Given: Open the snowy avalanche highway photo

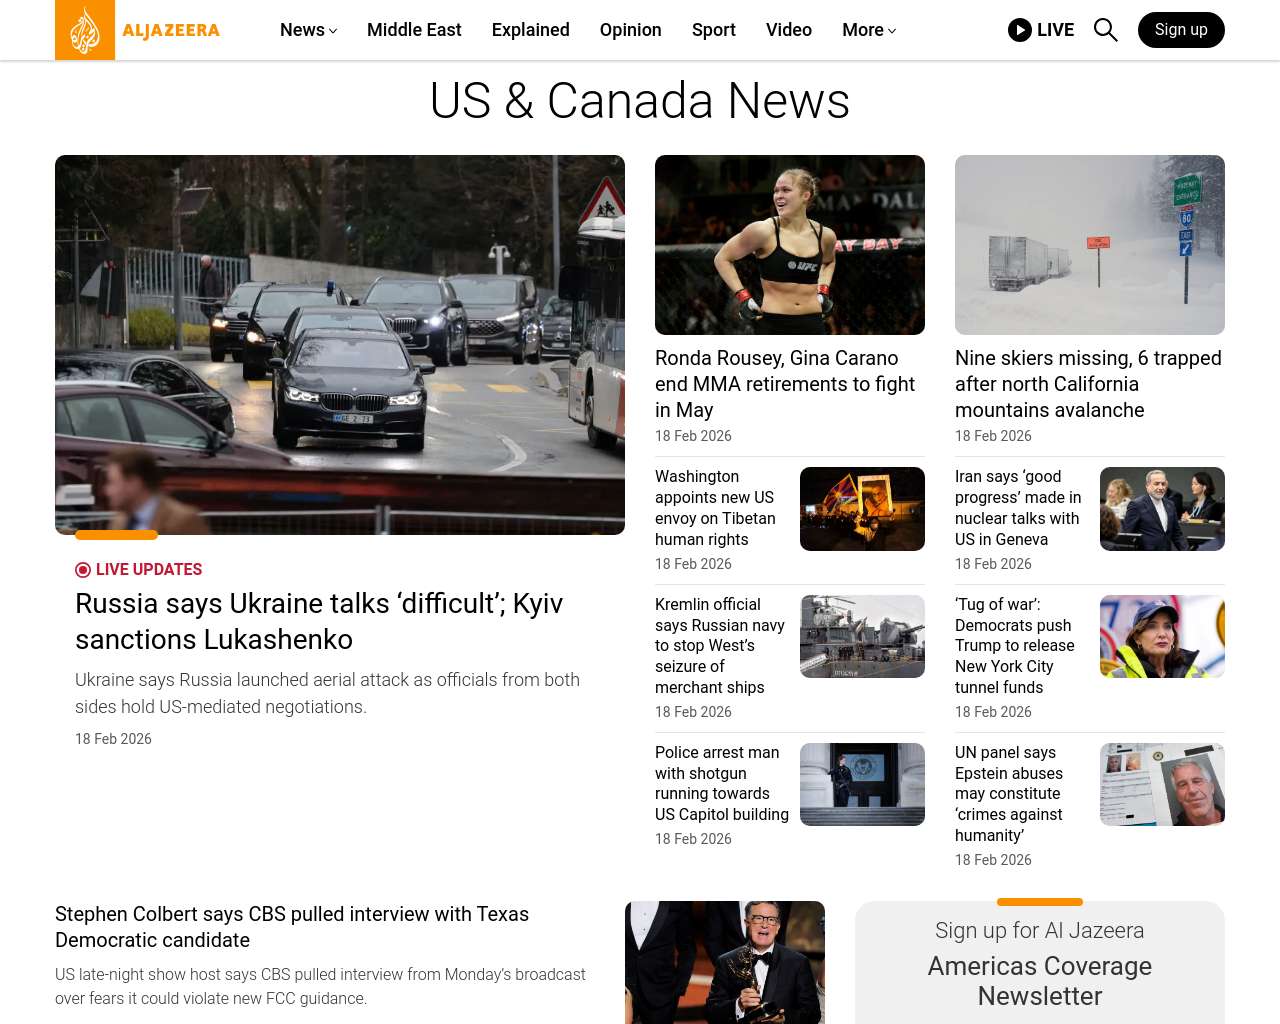Looking at the screenshot, I should 1089,245.
